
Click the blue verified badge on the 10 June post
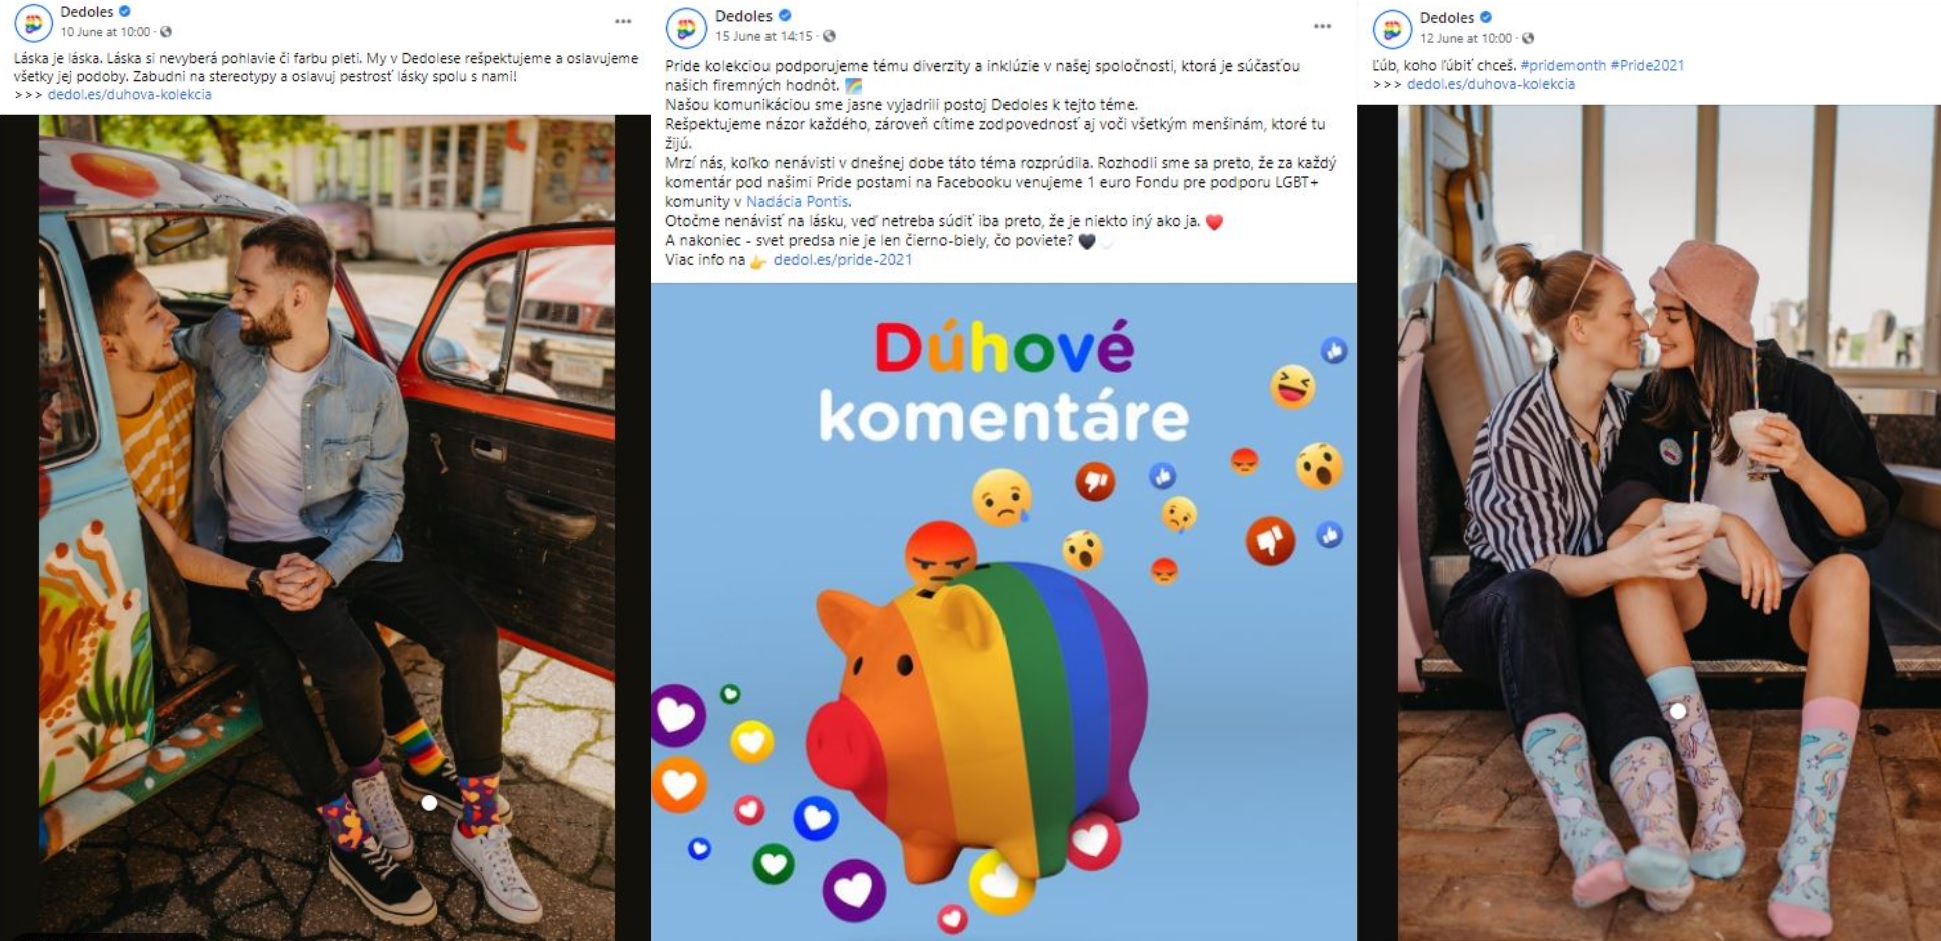click(125, 11)
